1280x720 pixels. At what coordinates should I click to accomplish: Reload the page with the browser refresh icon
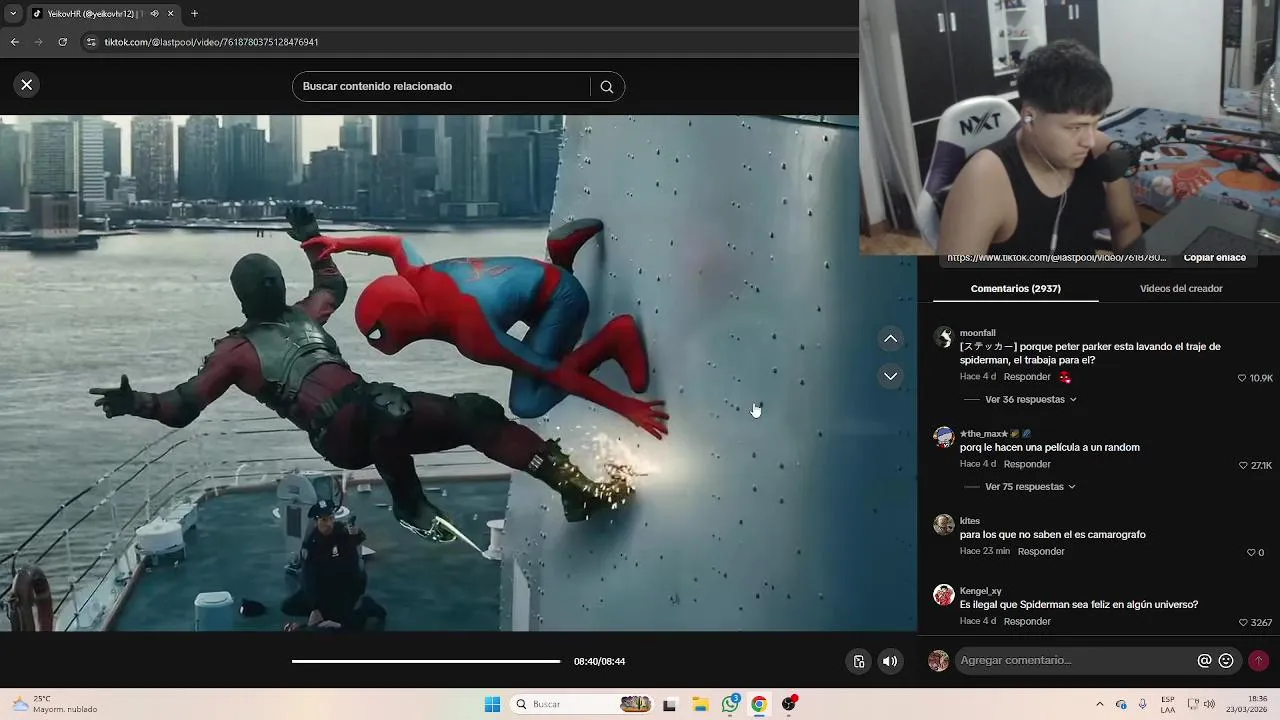(62, 42)
